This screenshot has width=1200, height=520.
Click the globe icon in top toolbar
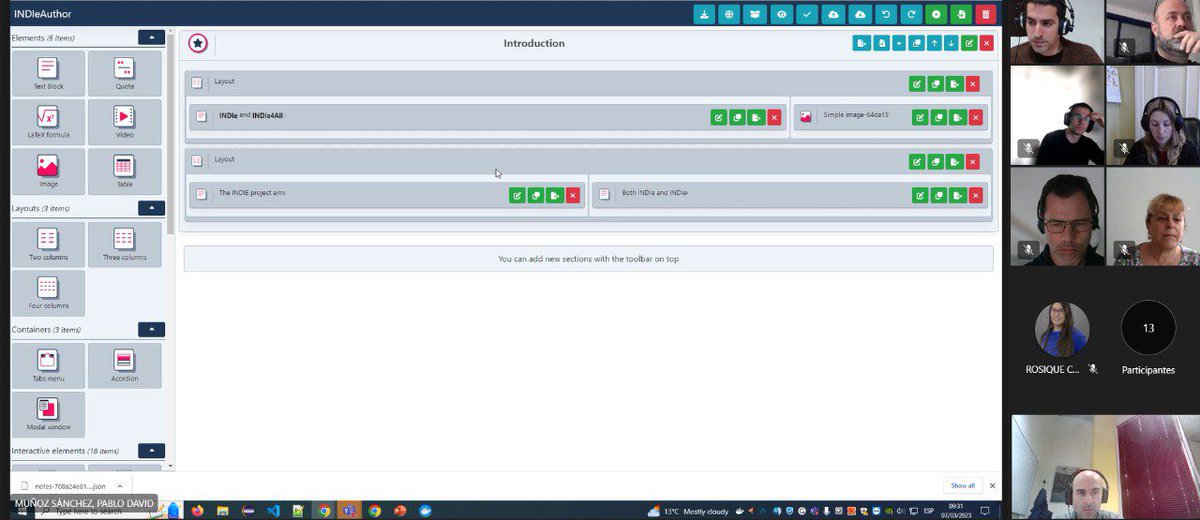[x=730, y=14]
